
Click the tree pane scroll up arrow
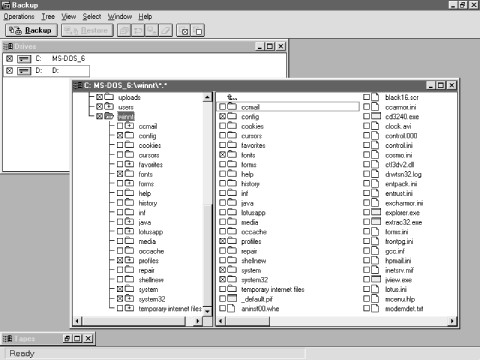pyautogui.click(x=207, y=97)
